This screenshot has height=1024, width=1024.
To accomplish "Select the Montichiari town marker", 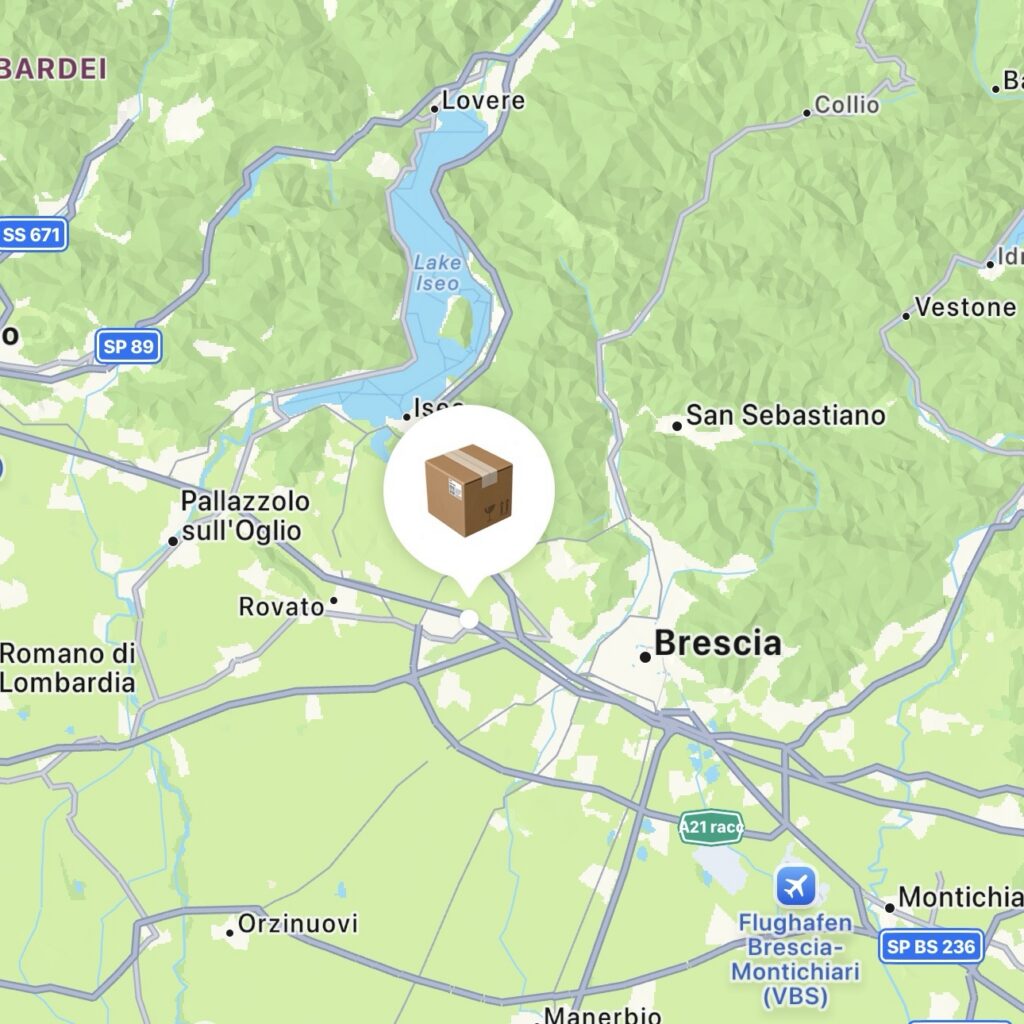I will coord(889,908).
